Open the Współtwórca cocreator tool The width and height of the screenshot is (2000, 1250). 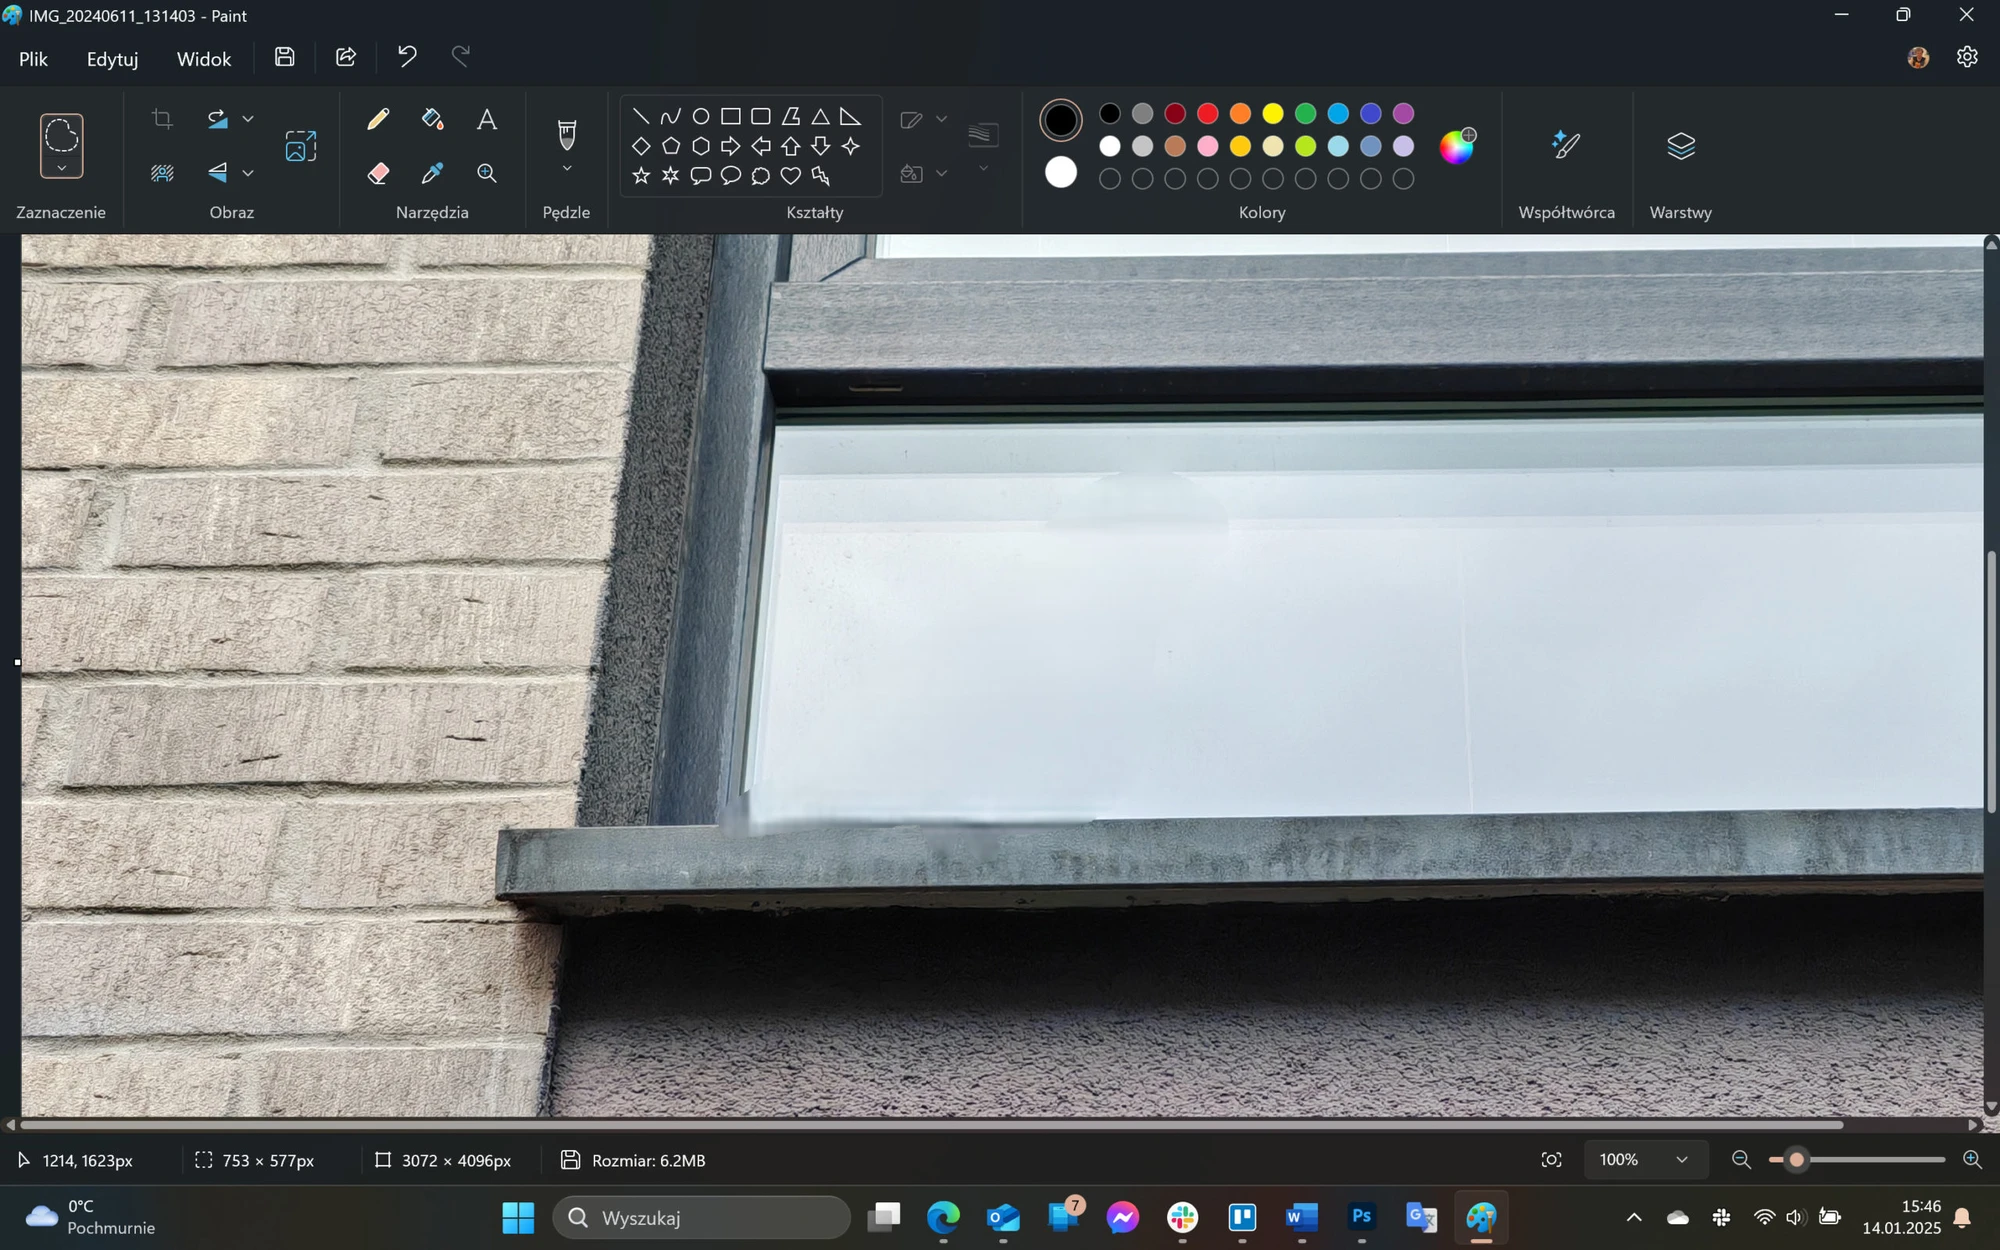[x=1566, y=146]
